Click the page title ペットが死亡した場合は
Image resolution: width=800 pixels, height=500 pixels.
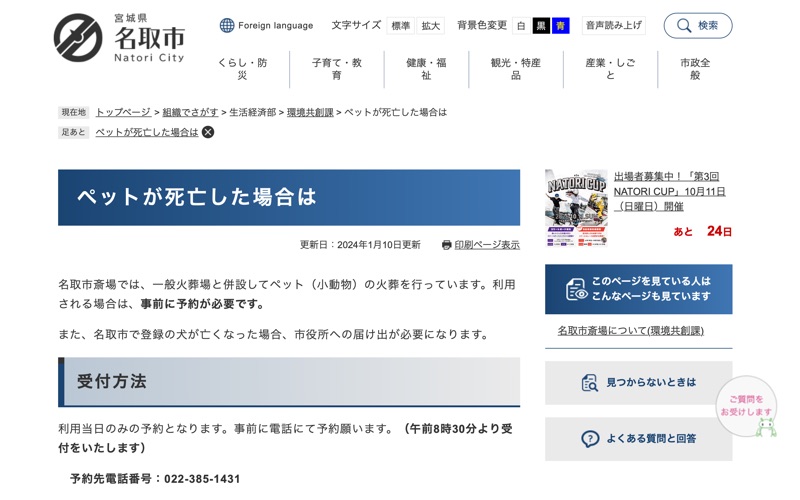click(197, 197)
